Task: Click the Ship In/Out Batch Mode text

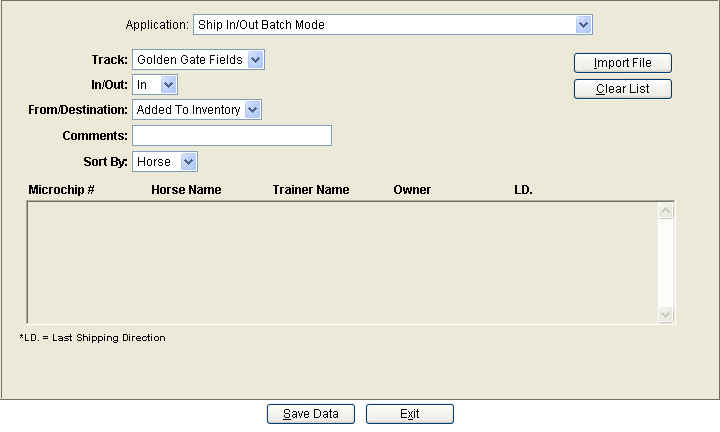Action: point(261,25)
